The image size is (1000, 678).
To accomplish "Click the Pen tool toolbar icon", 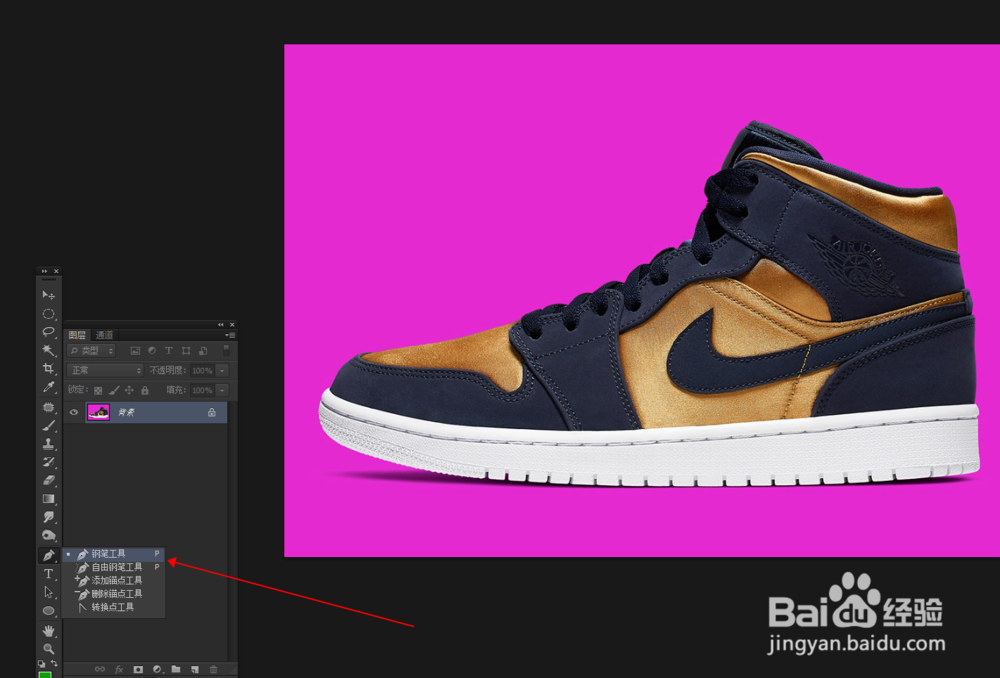I will pos(48,556).
